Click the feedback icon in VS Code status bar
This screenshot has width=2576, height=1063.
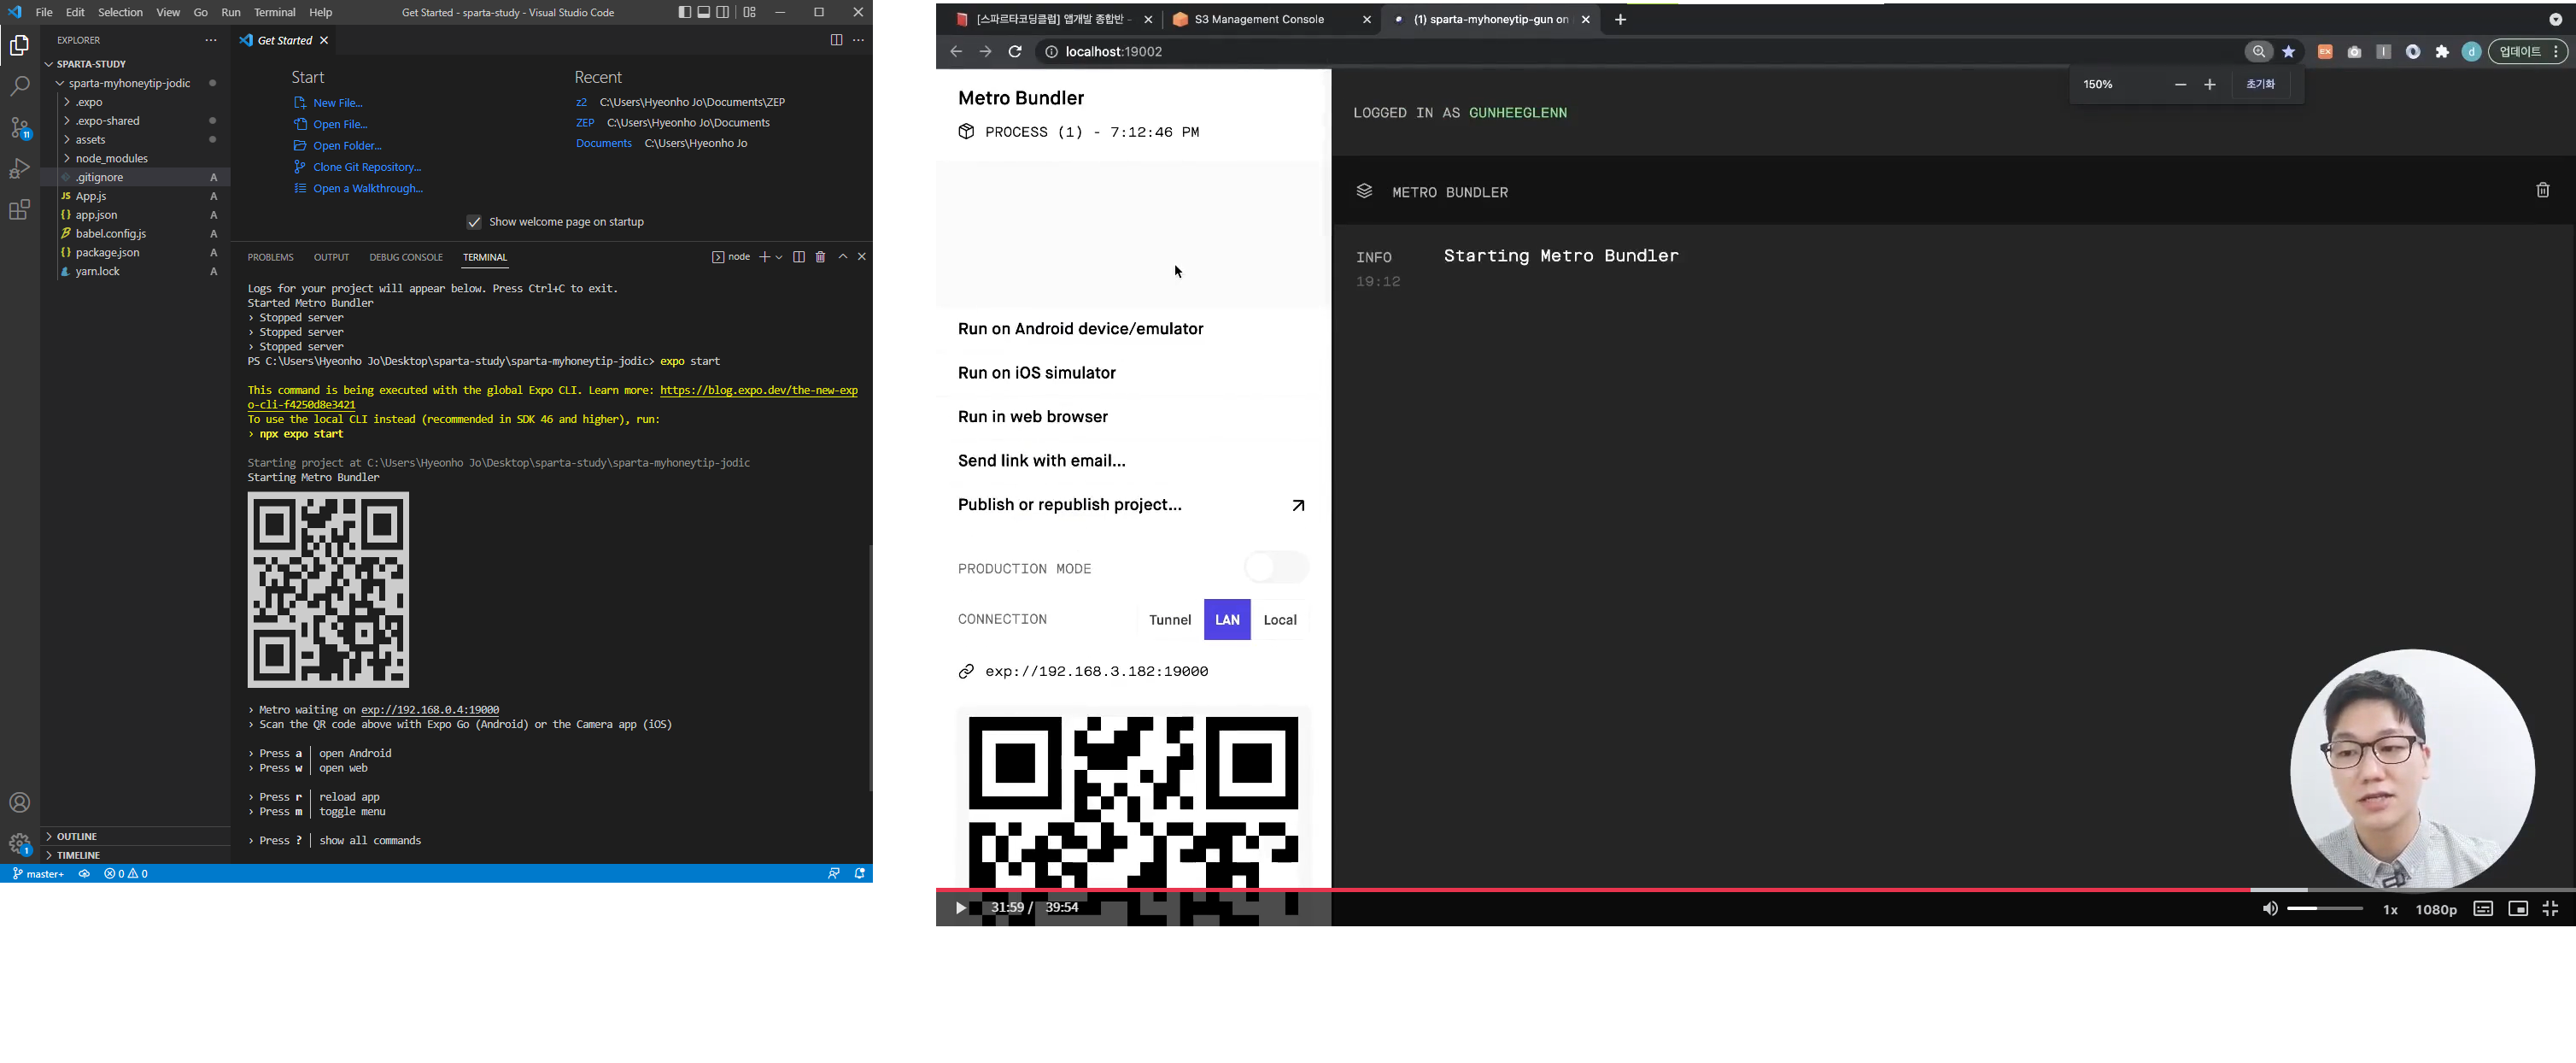[x=833, y=873]
